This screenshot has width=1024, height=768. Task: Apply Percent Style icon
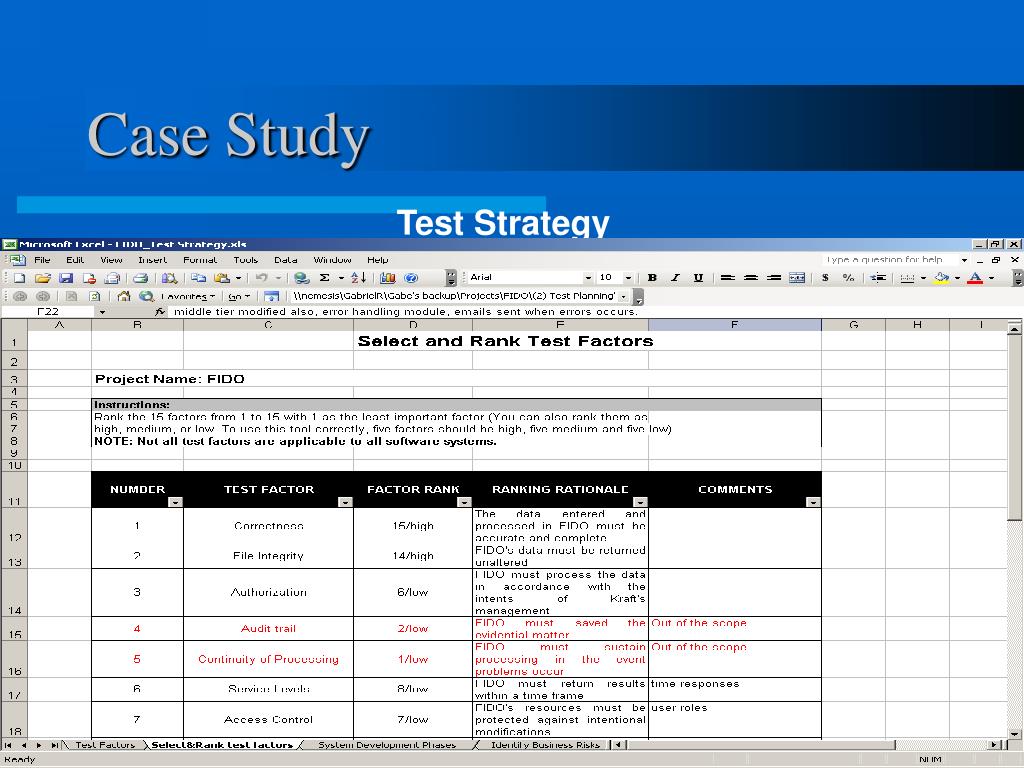click(848, 278)
